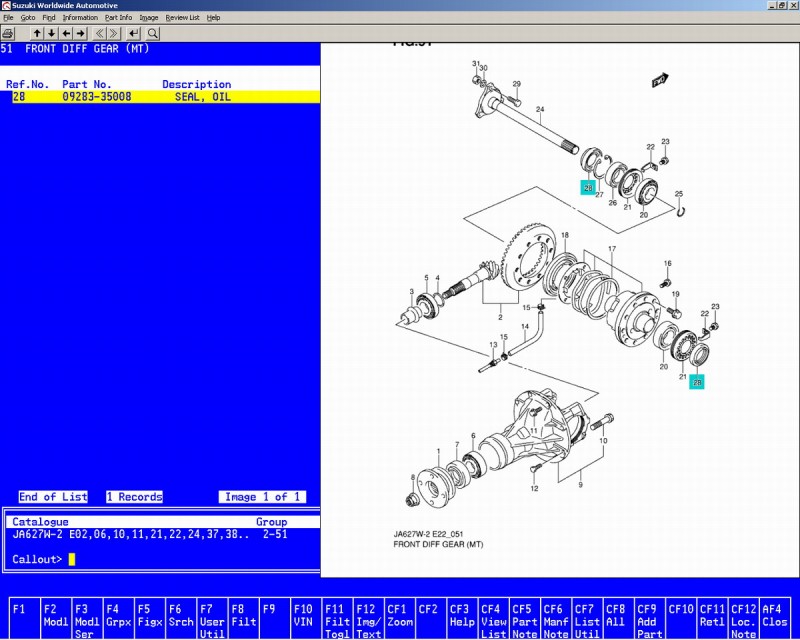Click the CF9 Add Part button
The width and height of the screenshot is (800, 640).
pos(649,618)
